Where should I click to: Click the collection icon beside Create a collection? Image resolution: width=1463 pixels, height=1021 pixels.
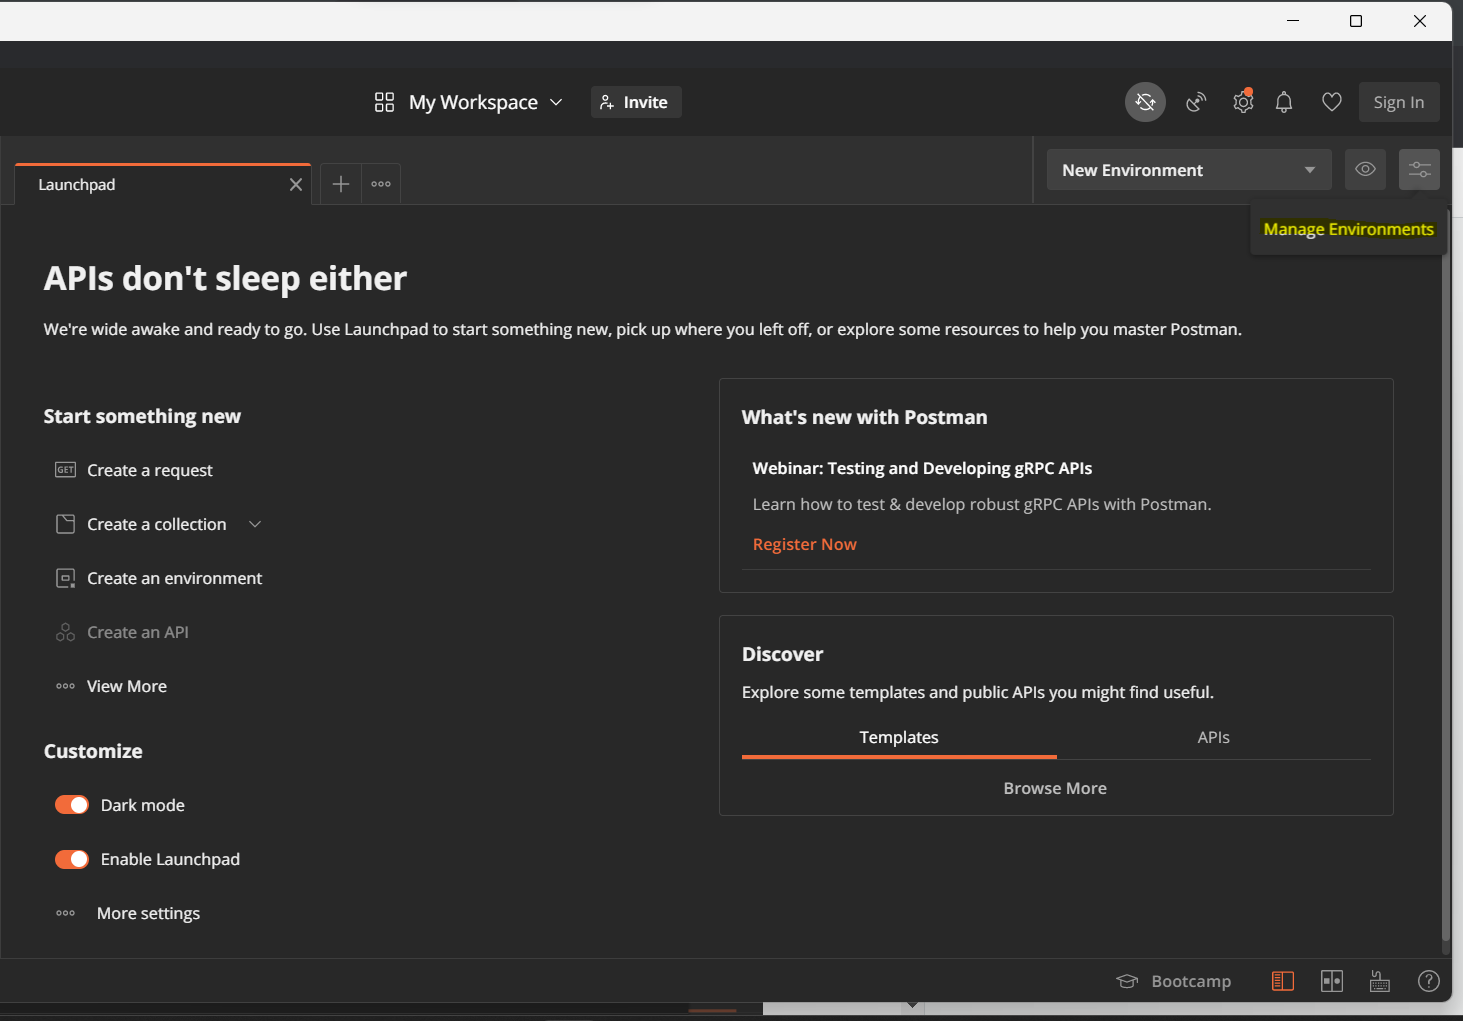(x=65, y=524)
